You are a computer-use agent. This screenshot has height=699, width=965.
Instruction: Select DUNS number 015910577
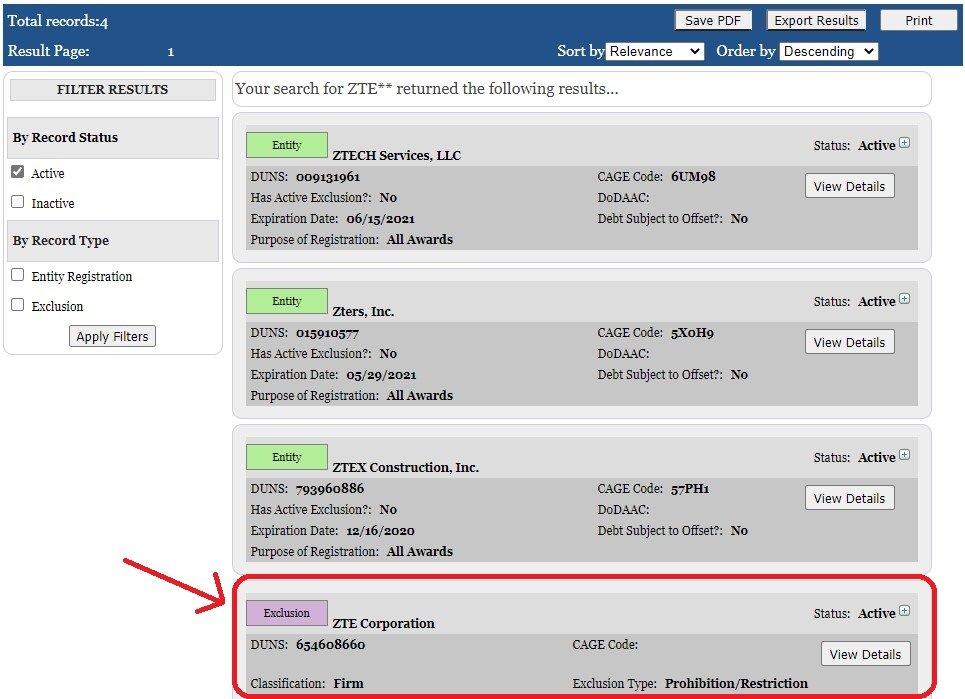[x=327, y=333]
